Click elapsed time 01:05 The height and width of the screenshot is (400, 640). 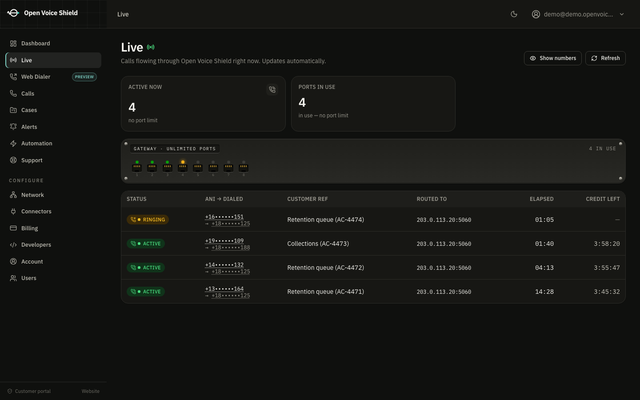pos(544,220)
